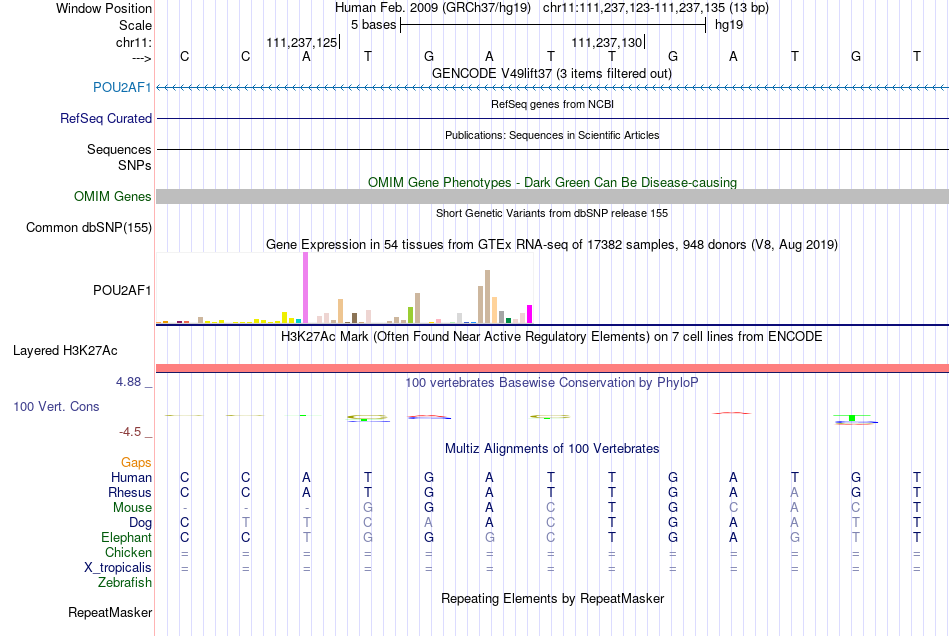The image size is (950, 636).
Task: Click the RefSeq genes from NCBI title
Action: point(552,104)
